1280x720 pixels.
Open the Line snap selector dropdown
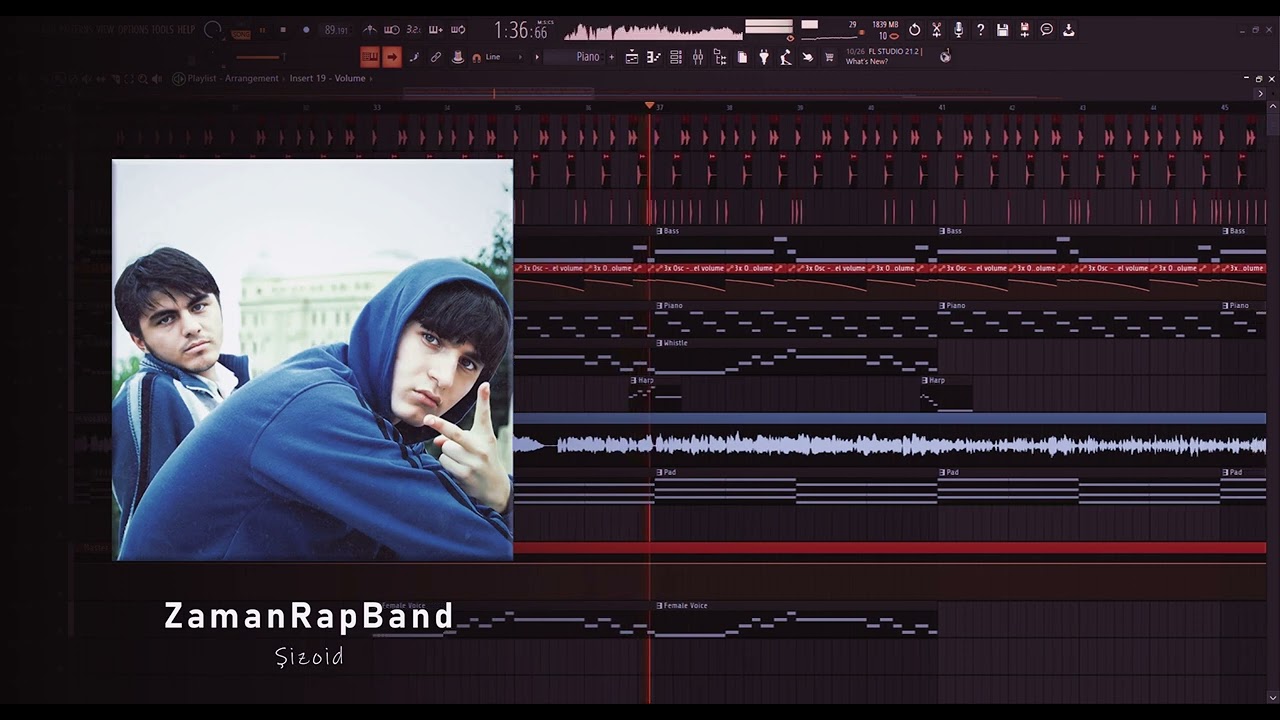[x=505, y=57]
